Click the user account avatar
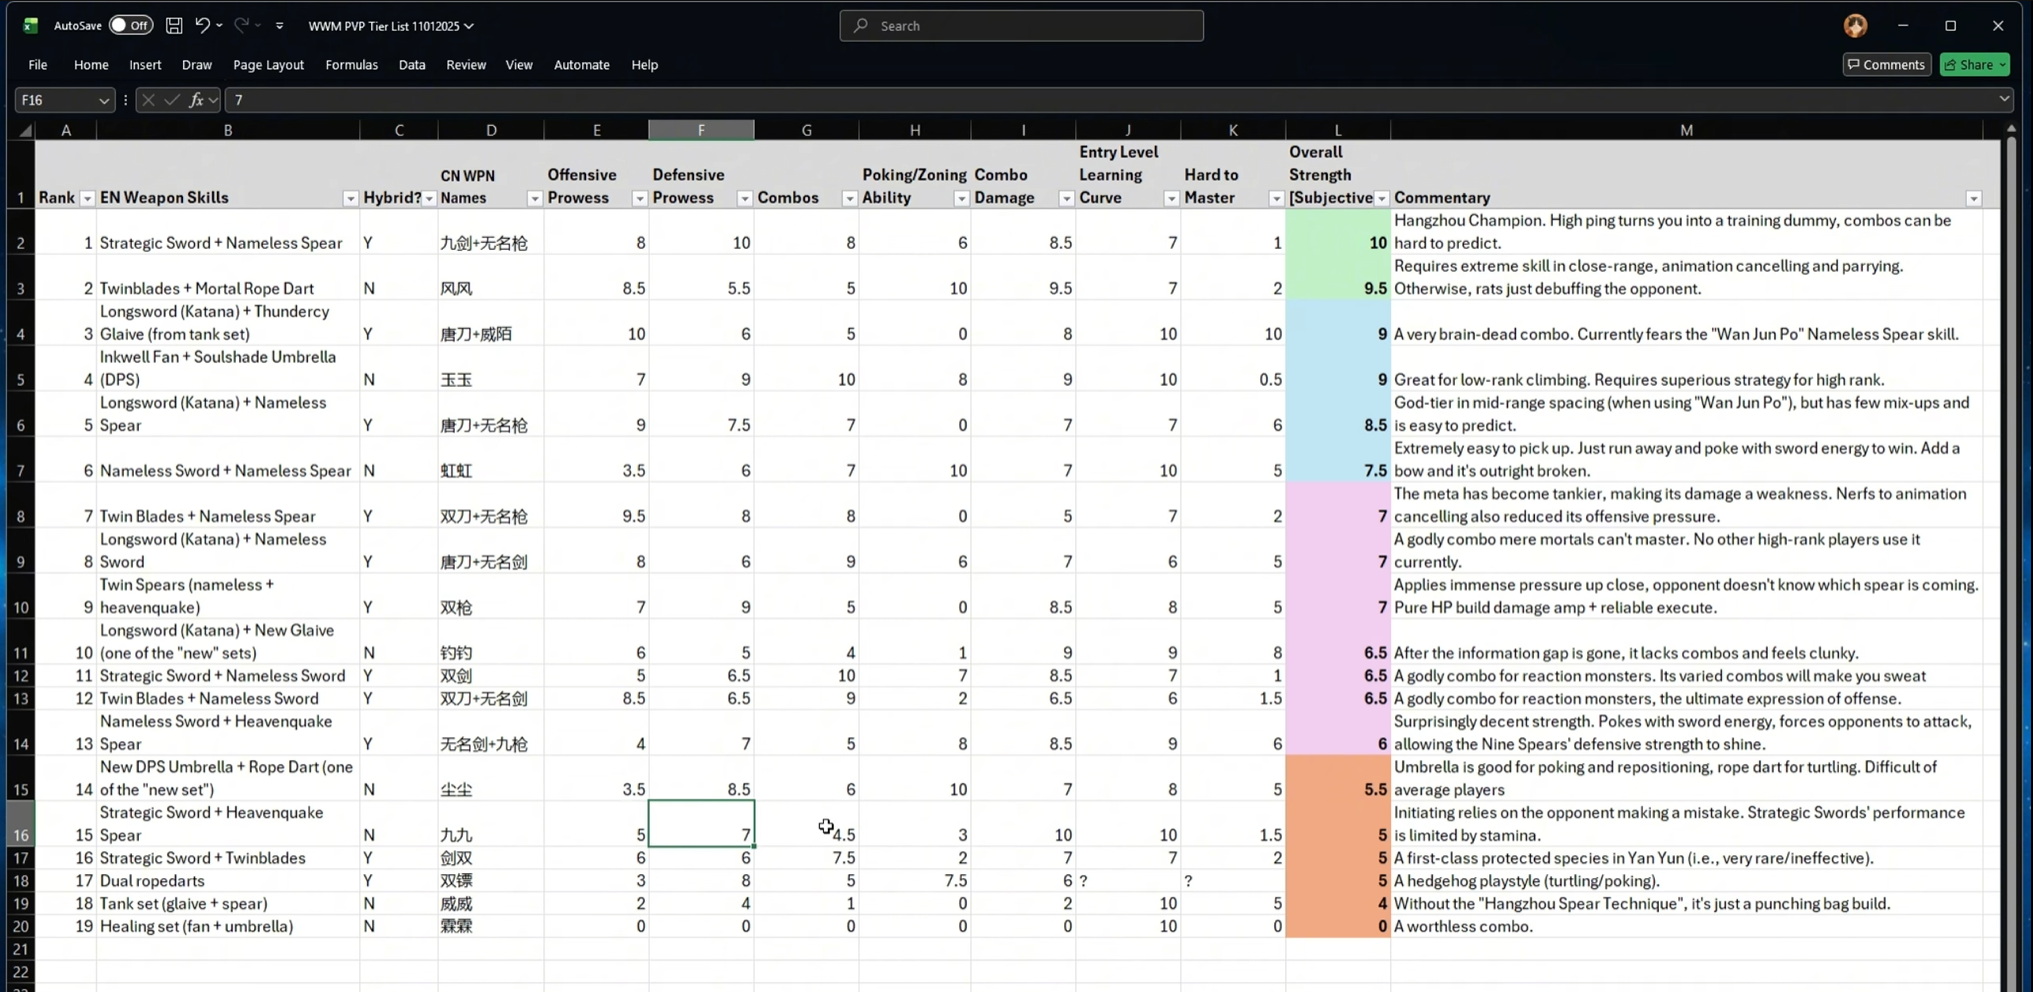 (x=1855, y=26)
